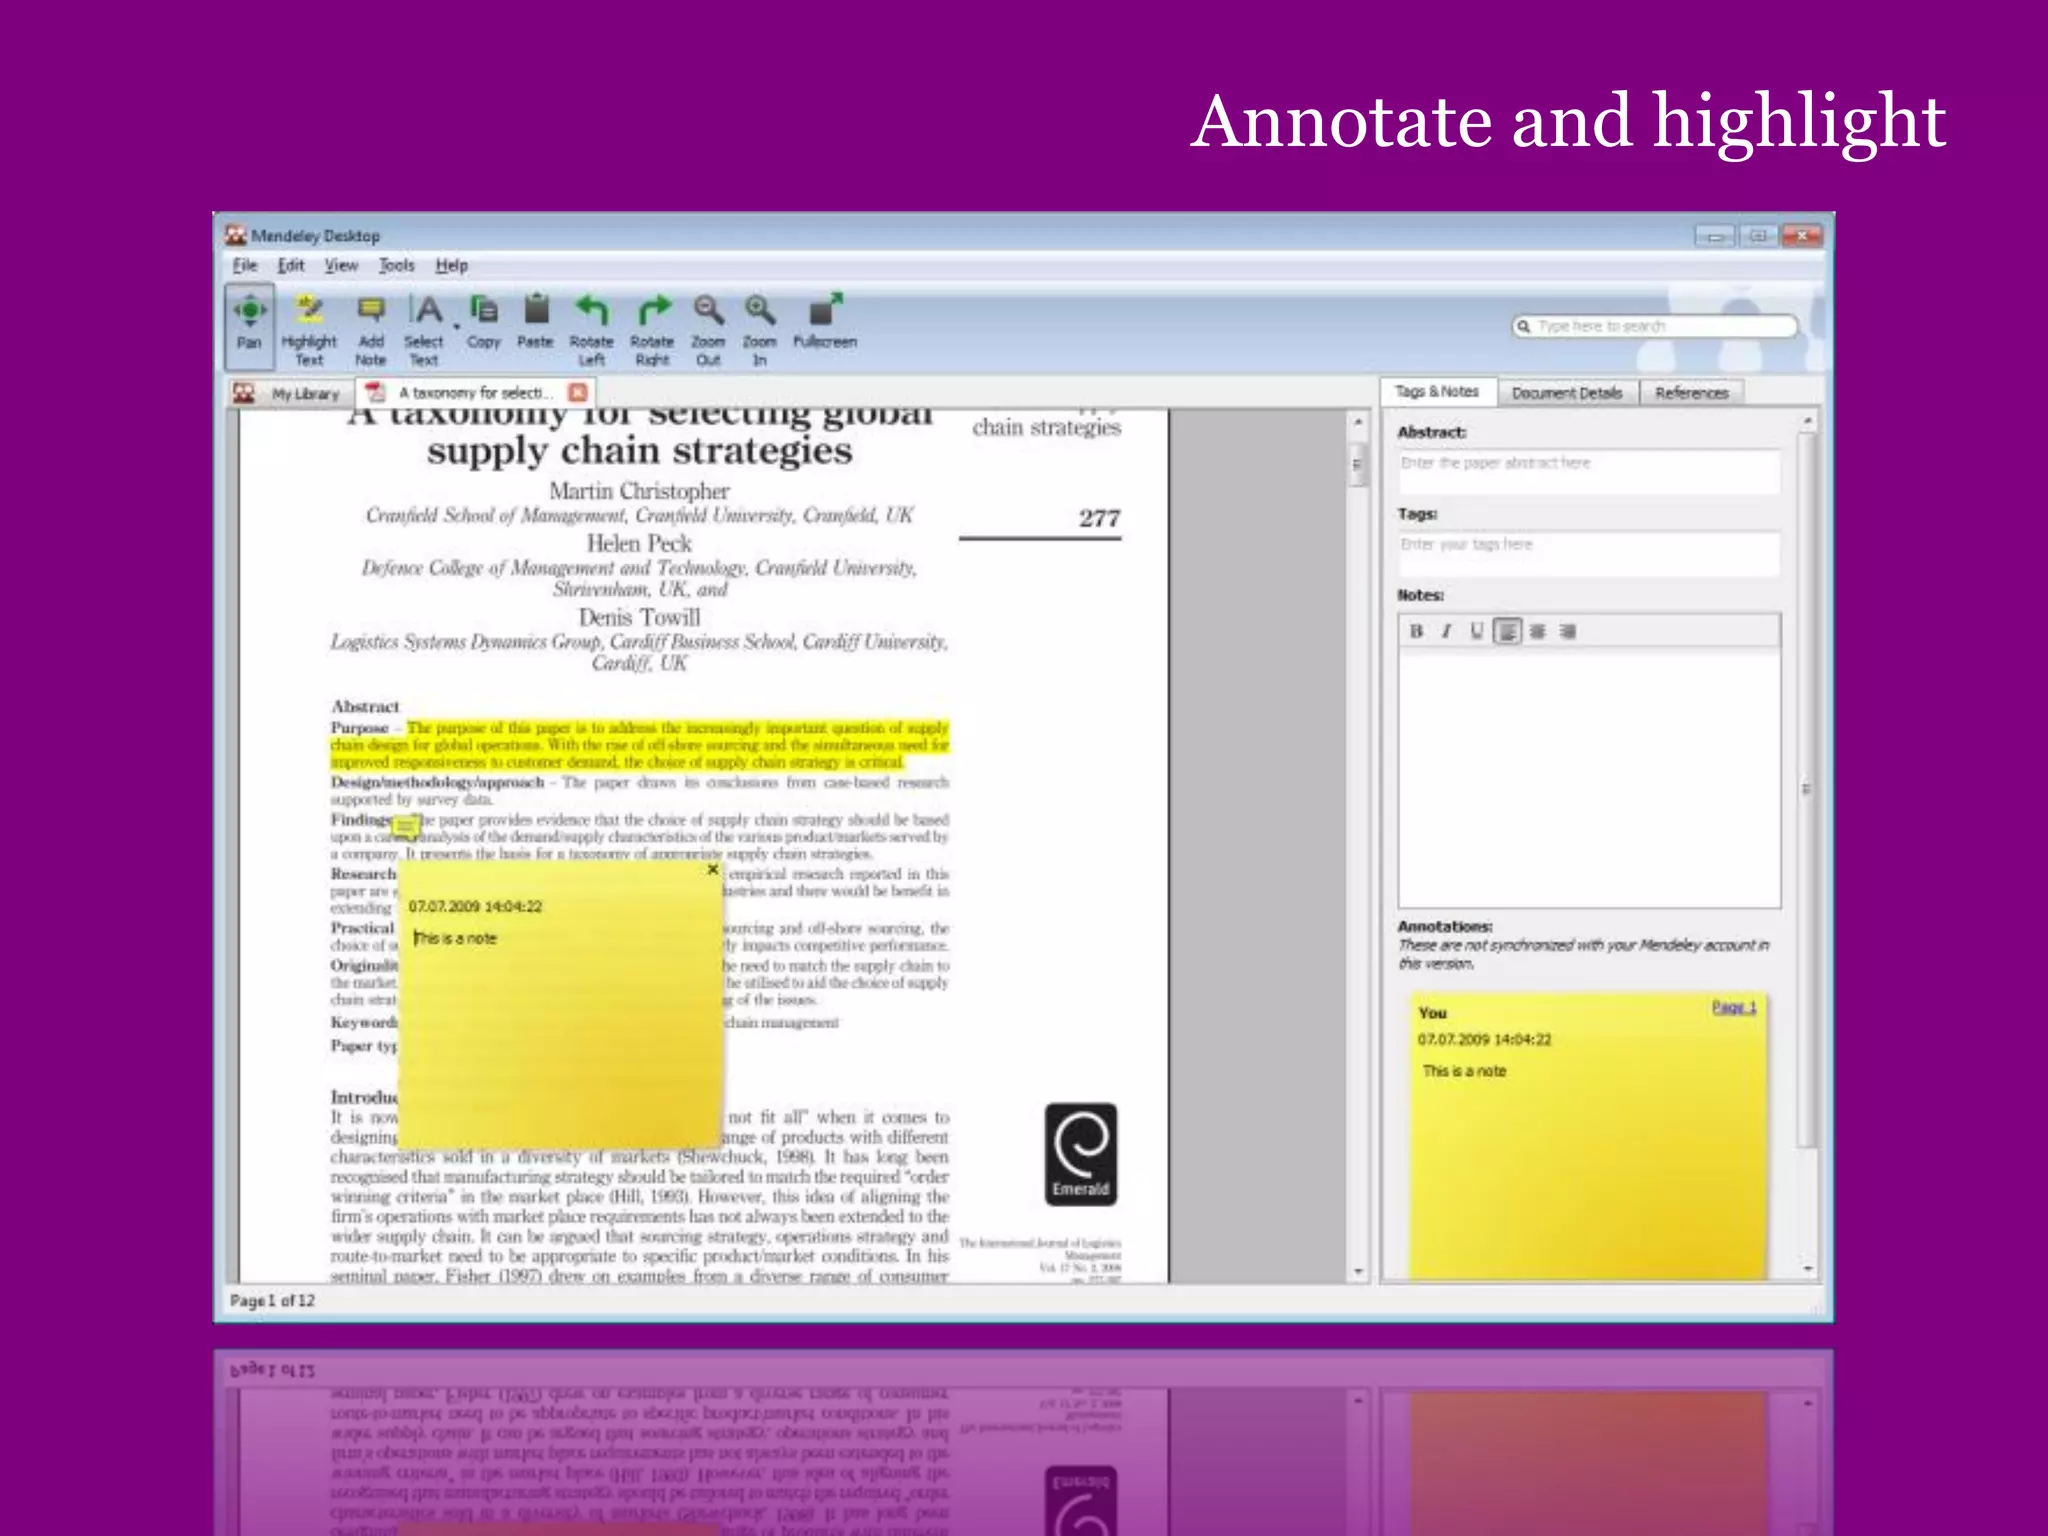Rotate the page left

[592, 329]
